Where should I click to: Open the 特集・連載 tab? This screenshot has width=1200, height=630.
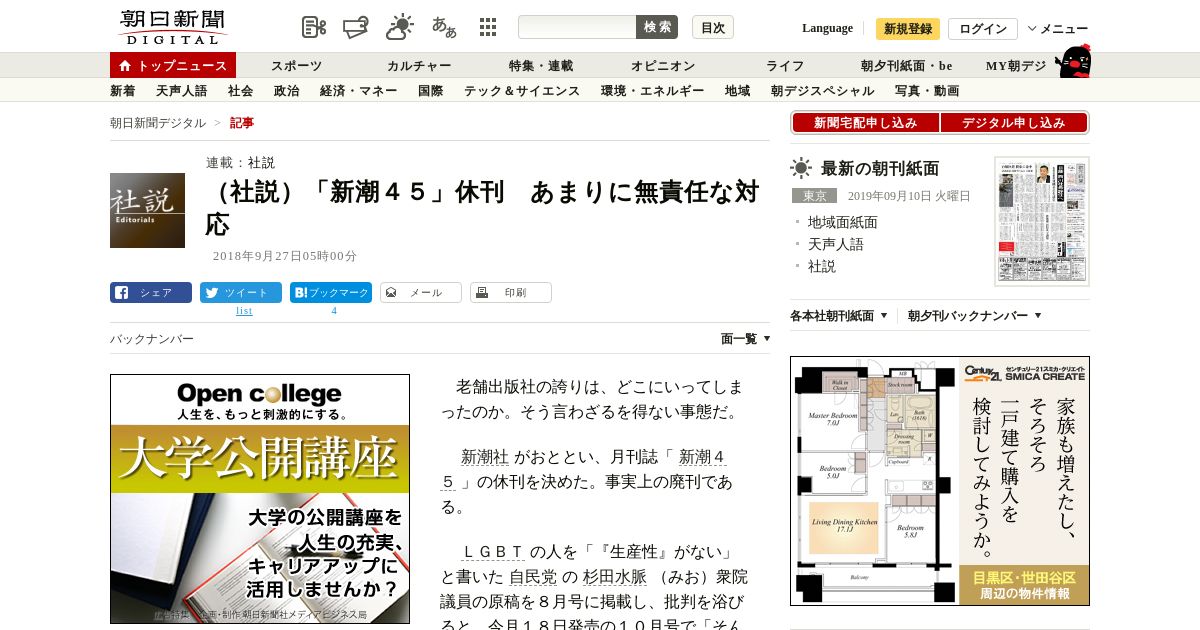541,66
